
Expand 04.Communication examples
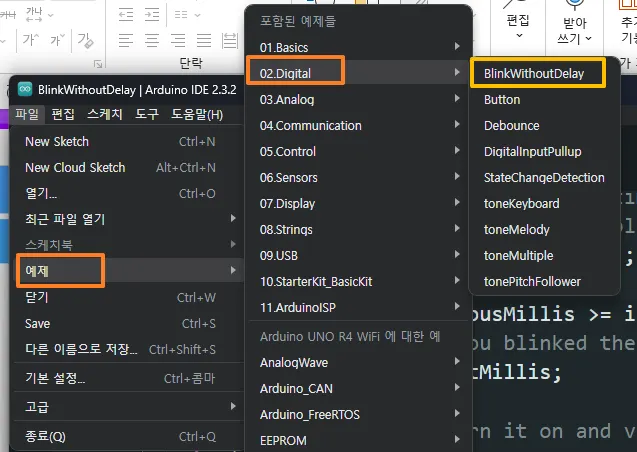(359, 125)
